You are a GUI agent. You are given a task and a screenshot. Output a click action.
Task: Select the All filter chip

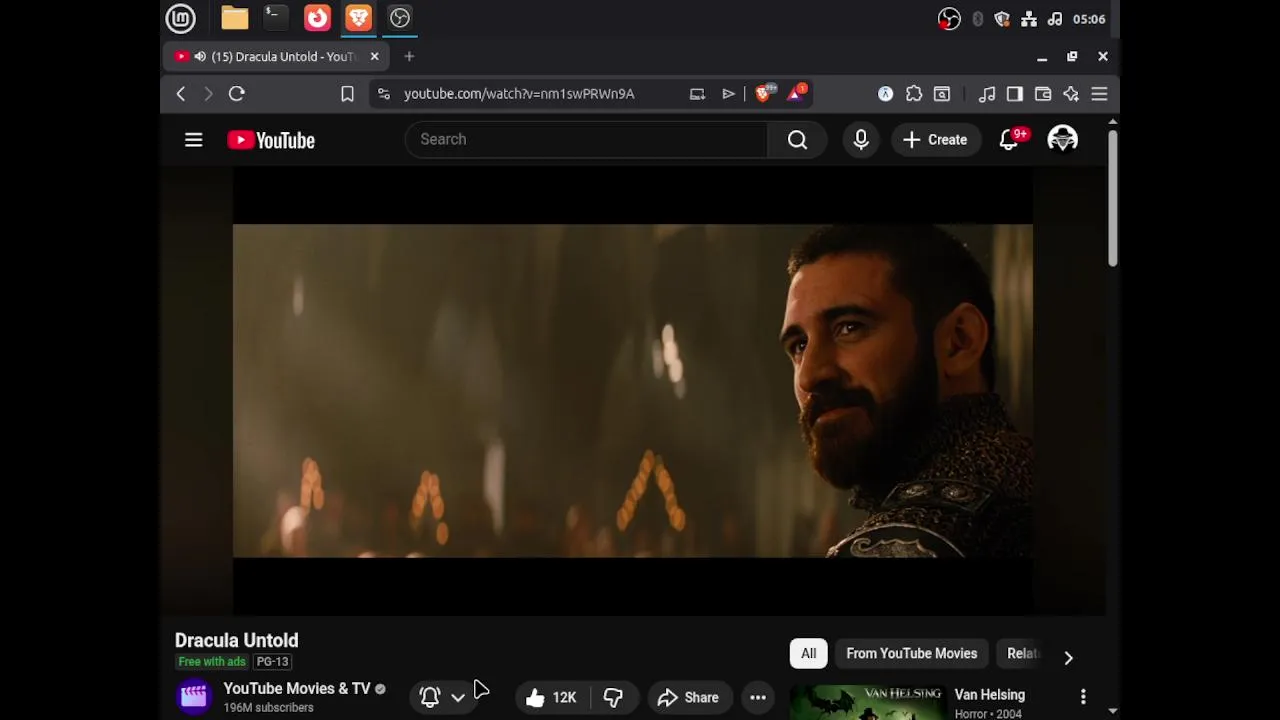tap(808, 654)
